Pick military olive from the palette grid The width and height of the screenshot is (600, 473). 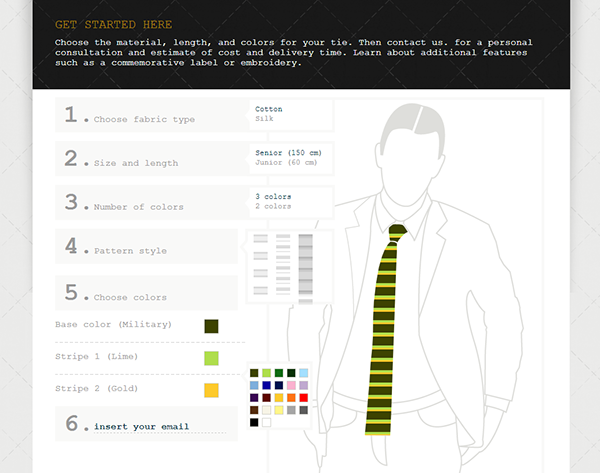click(x=254, y=373)
